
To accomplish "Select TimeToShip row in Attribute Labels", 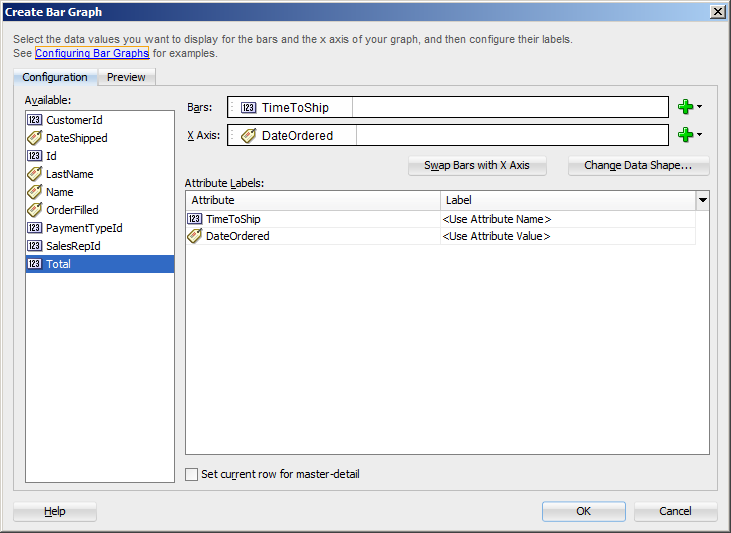I will coord(441,219).
